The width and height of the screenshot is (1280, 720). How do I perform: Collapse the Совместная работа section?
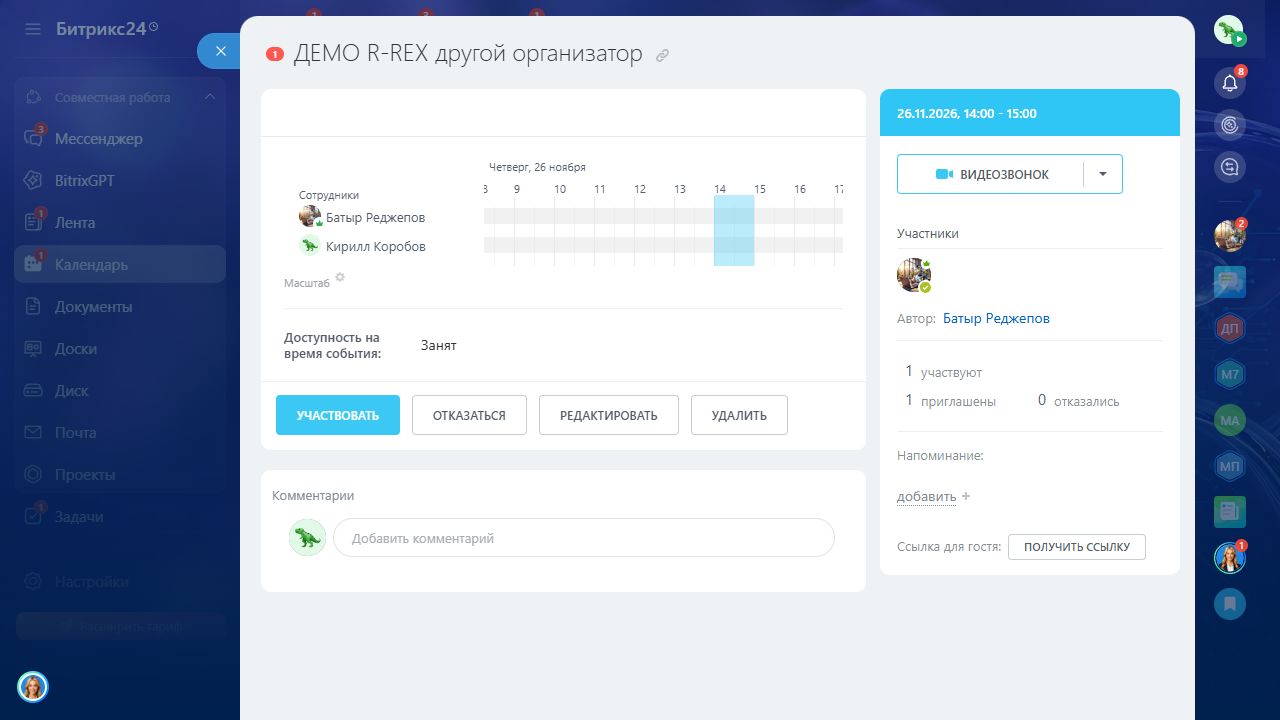(209, 97)
